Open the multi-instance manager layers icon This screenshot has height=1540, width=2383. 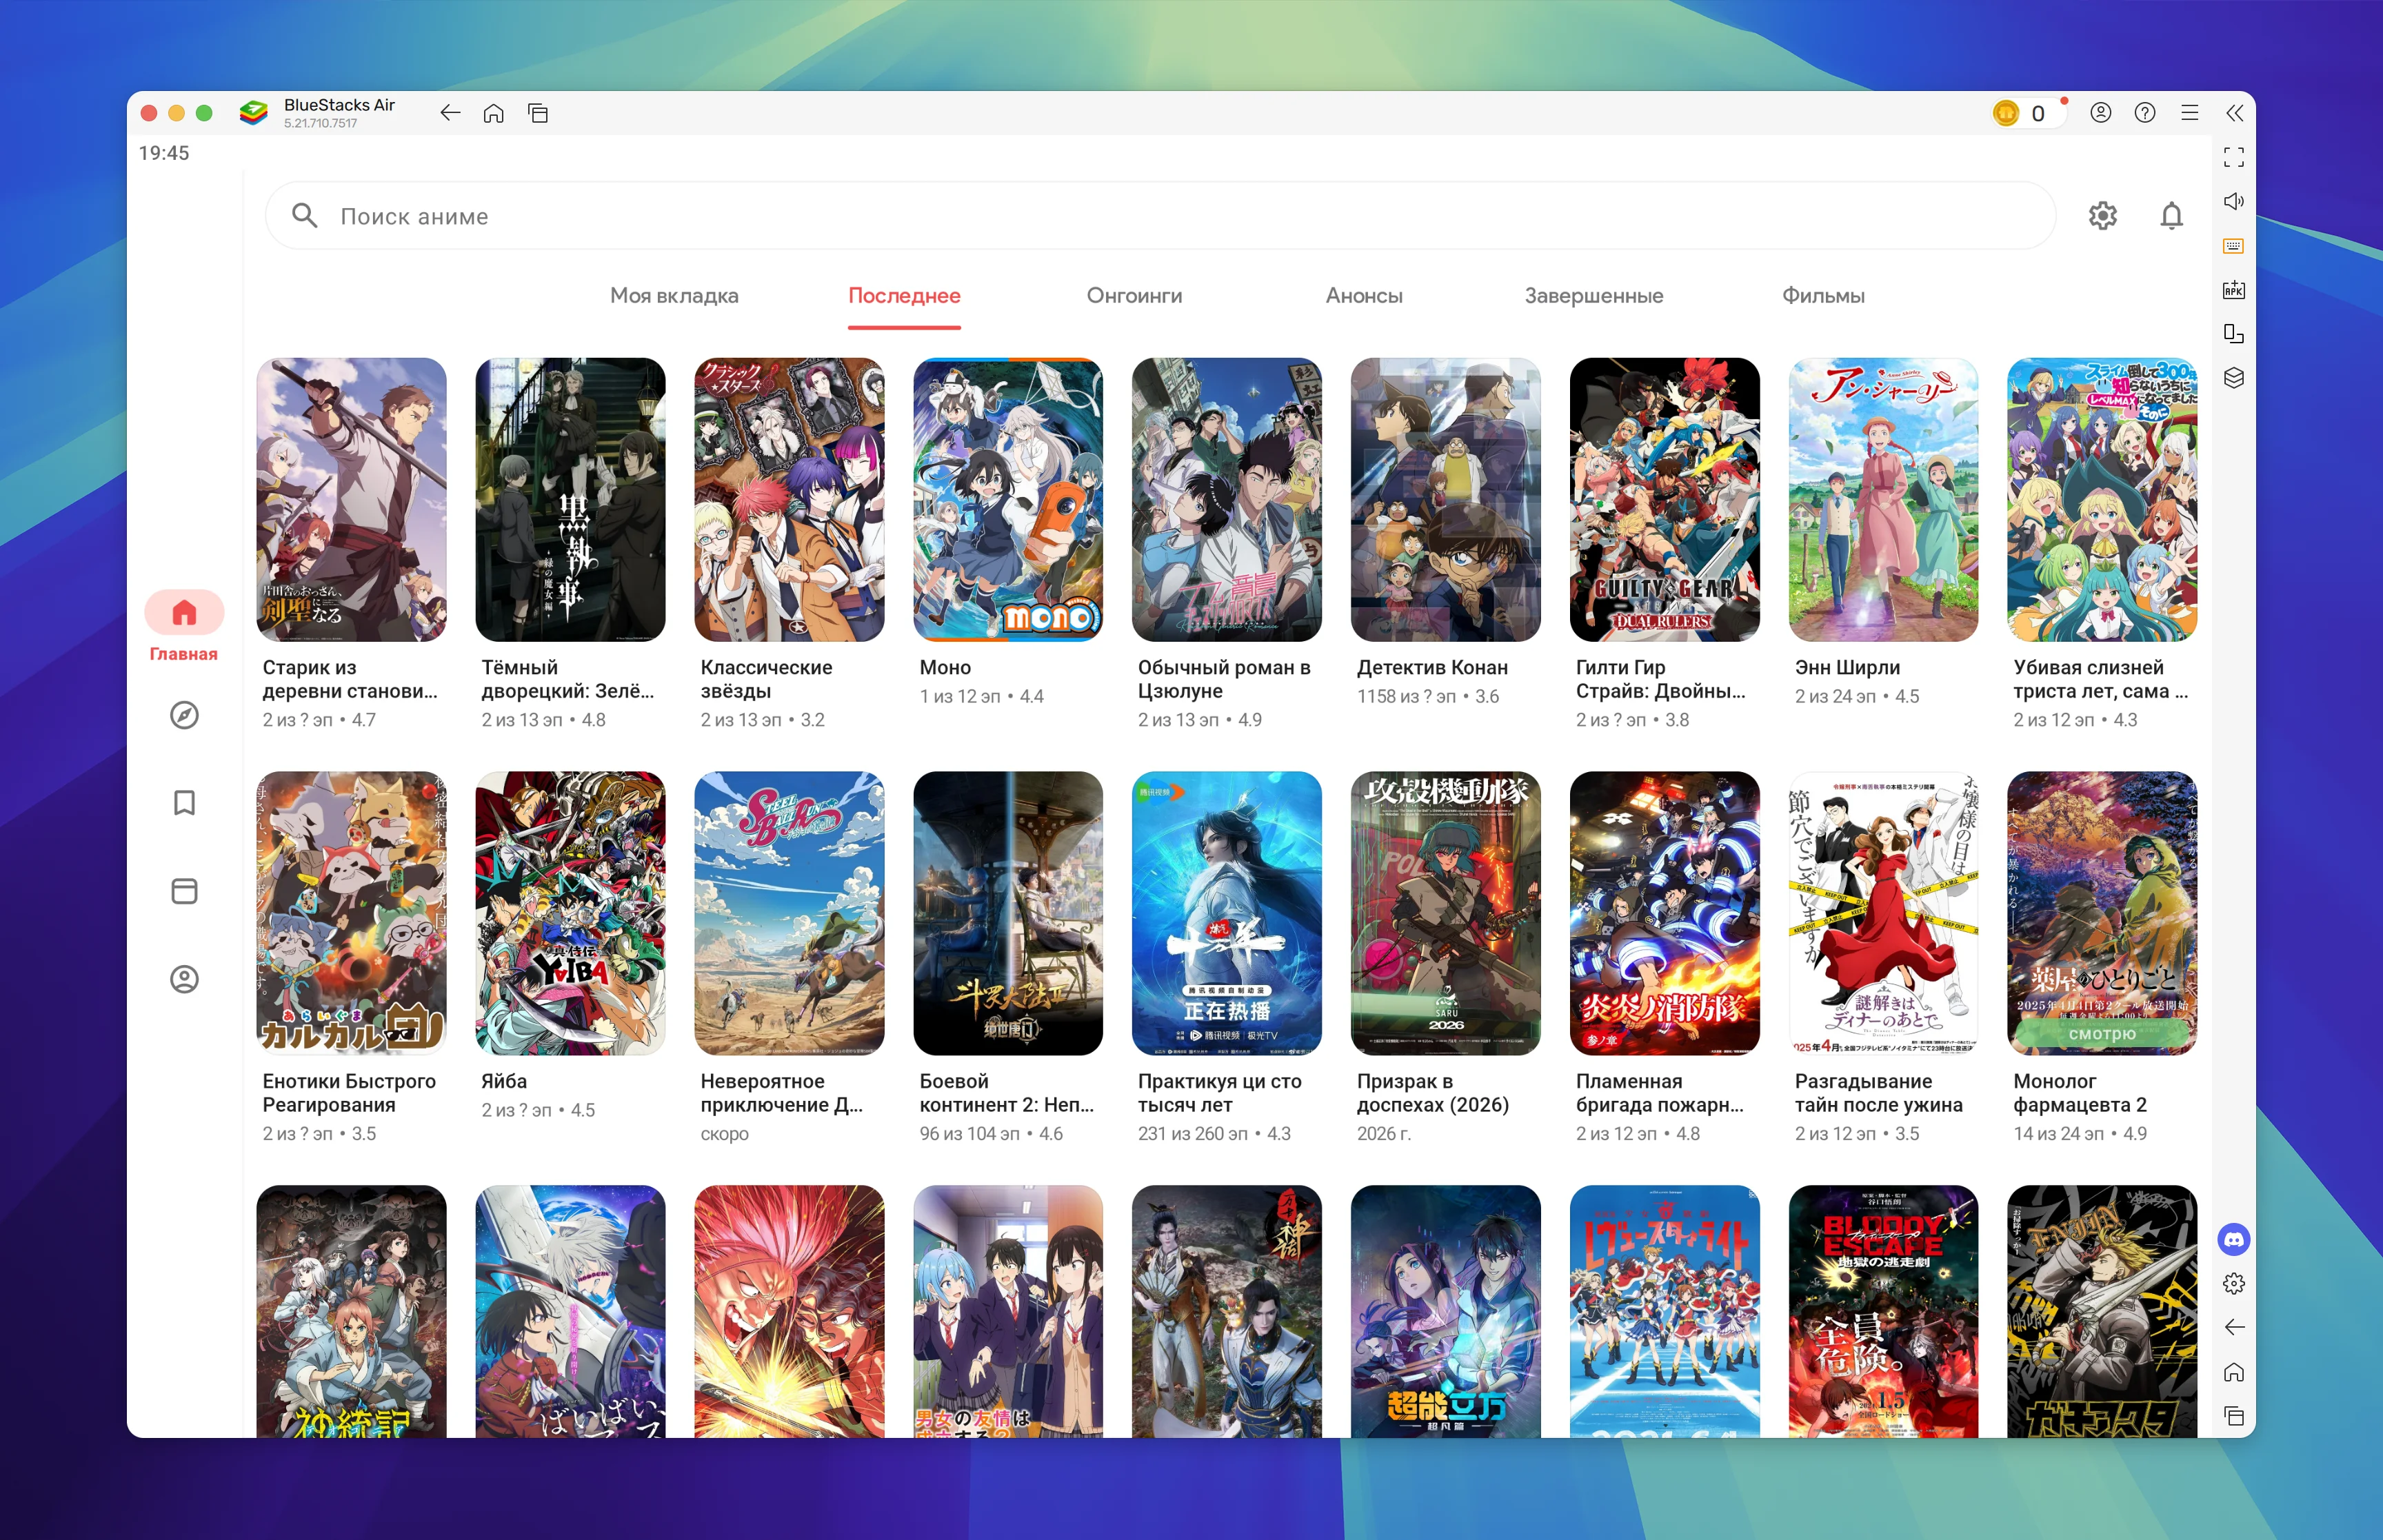coord(2233,378)
